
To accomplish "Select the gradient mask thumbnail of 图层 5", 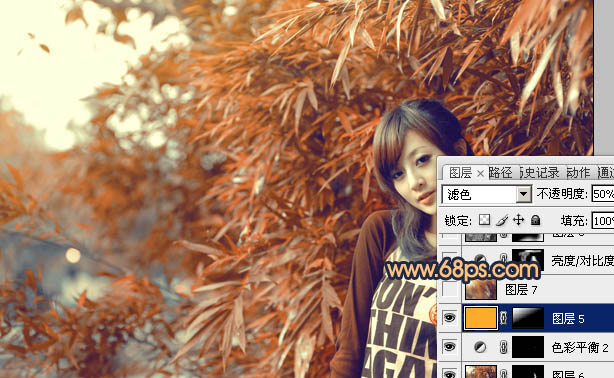I will pyautogui.click(x=528, y=318).
